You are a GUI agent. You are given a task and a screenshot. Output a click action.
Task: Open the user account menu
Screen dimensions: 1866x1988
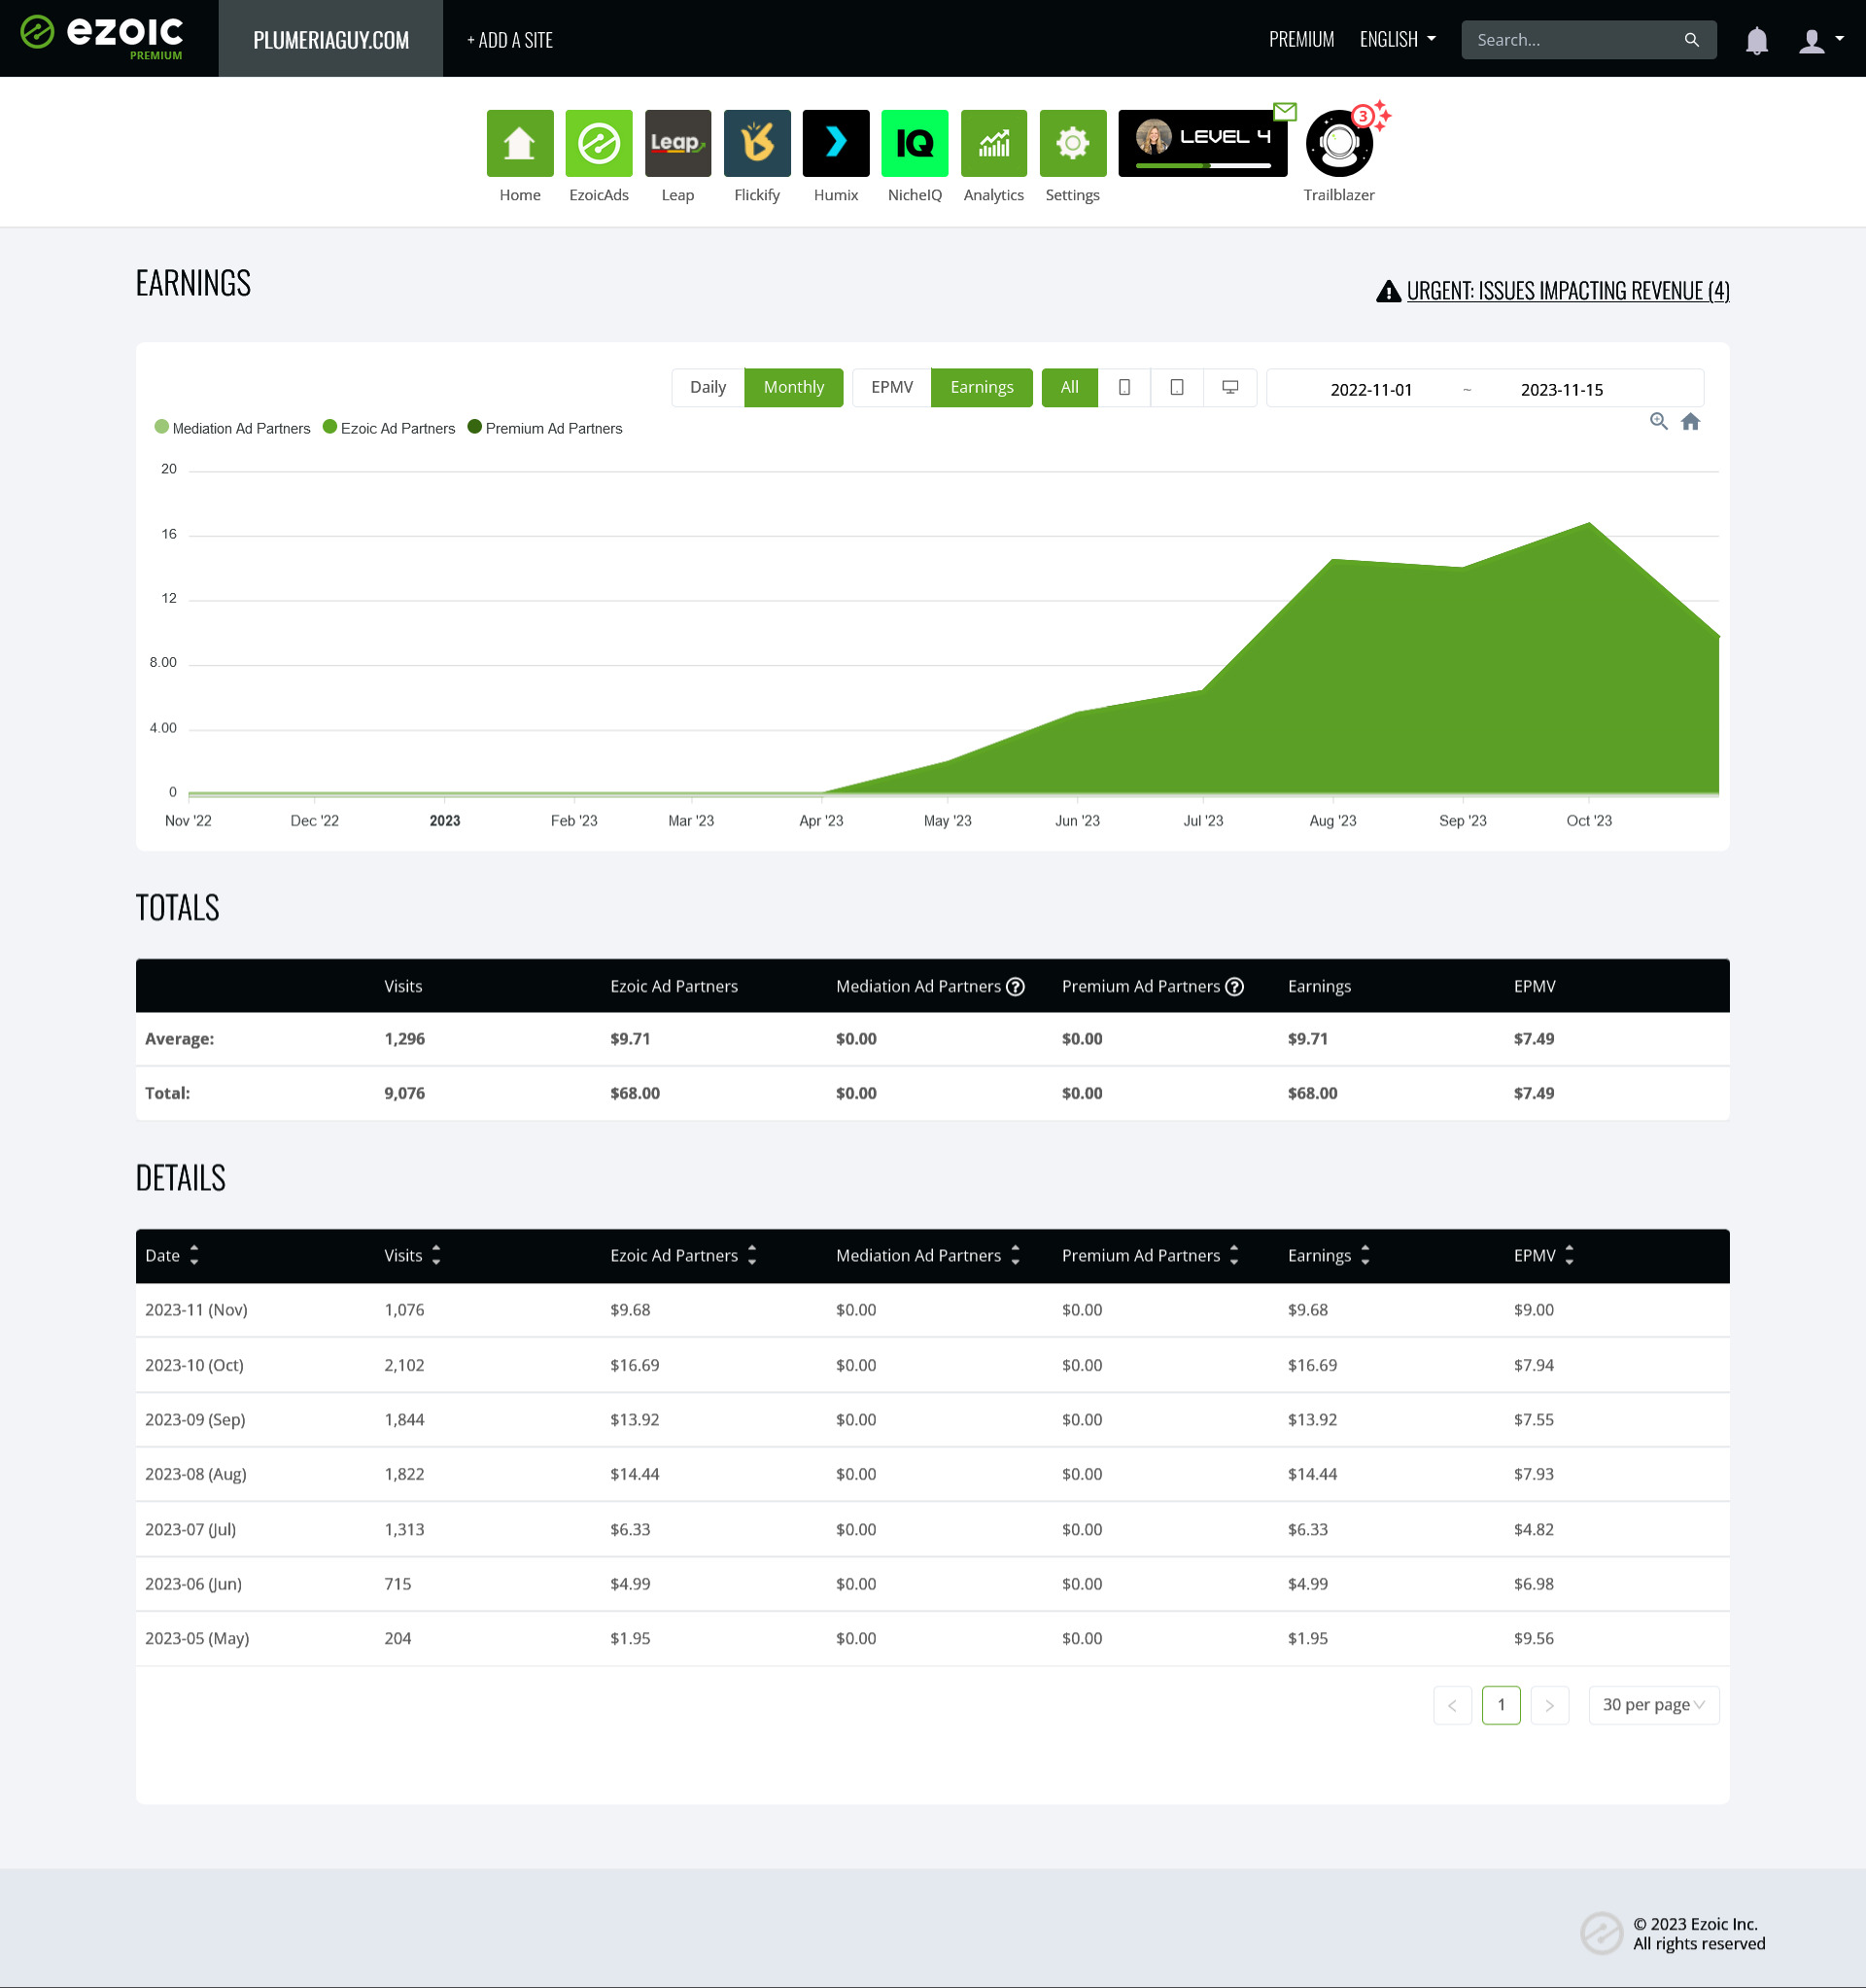coord(1820,40)
